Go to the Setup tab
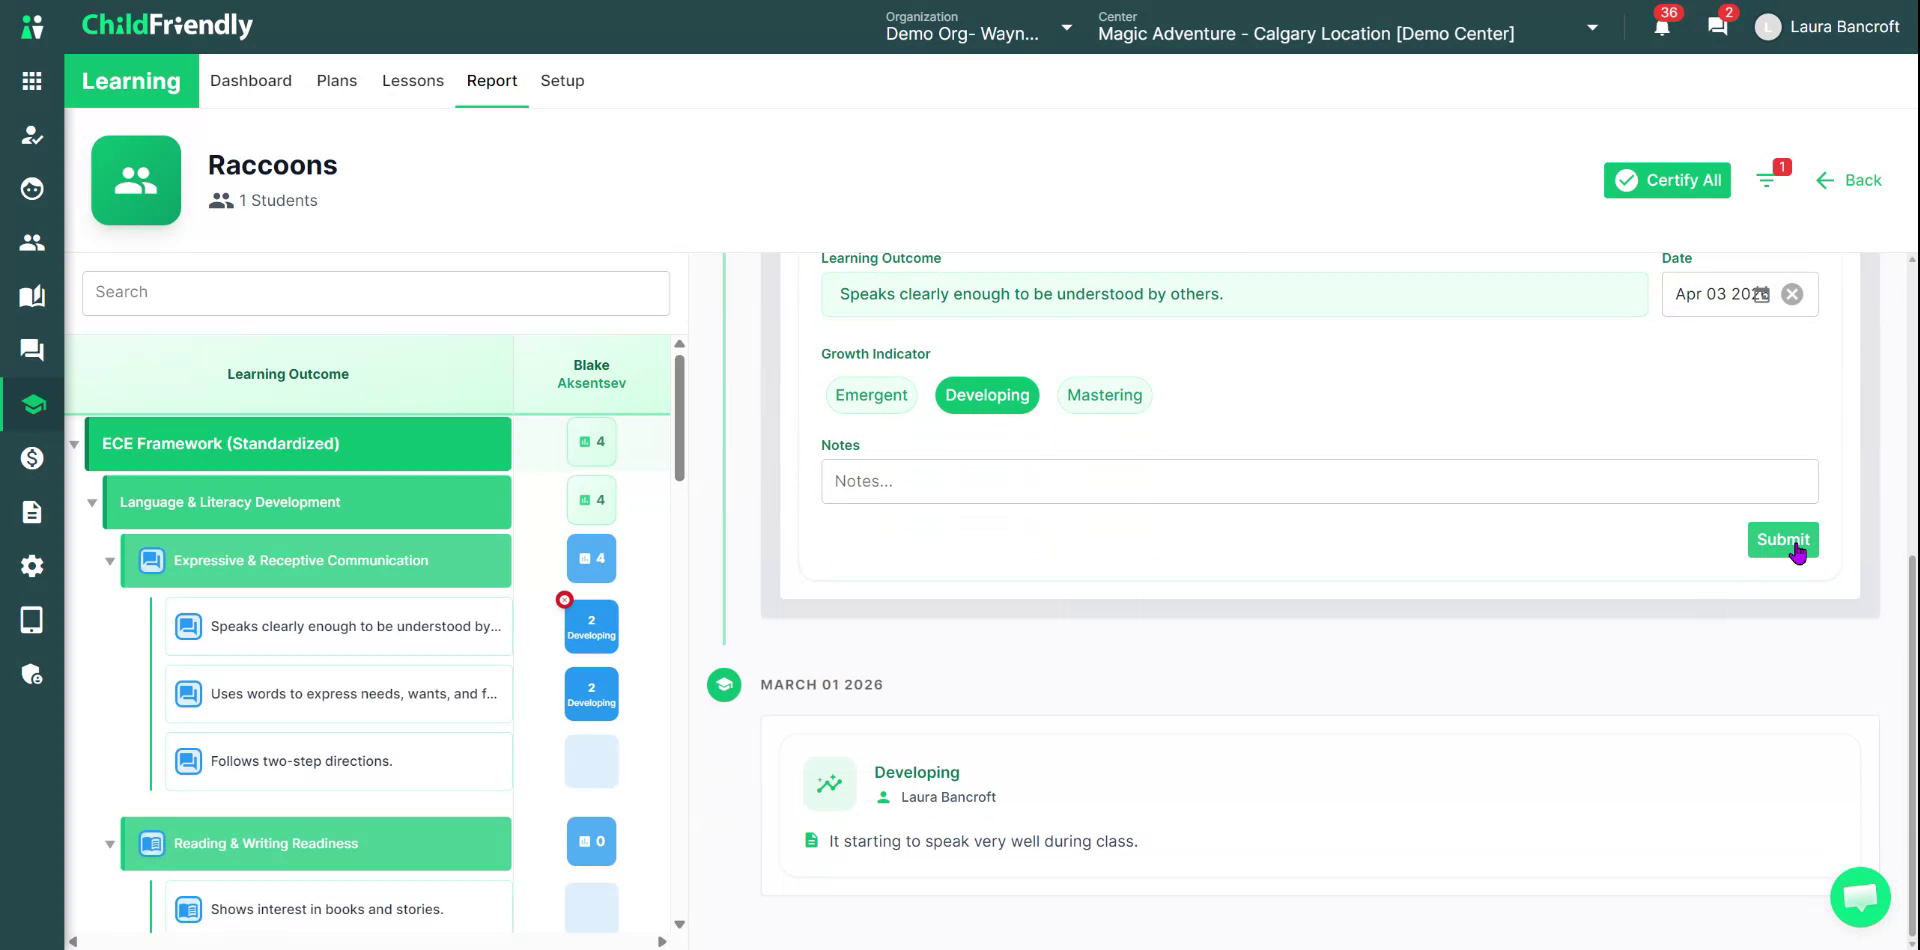The height and width of the screenshot is (950, 1920). pyautogui.click(x=562, y=81)
